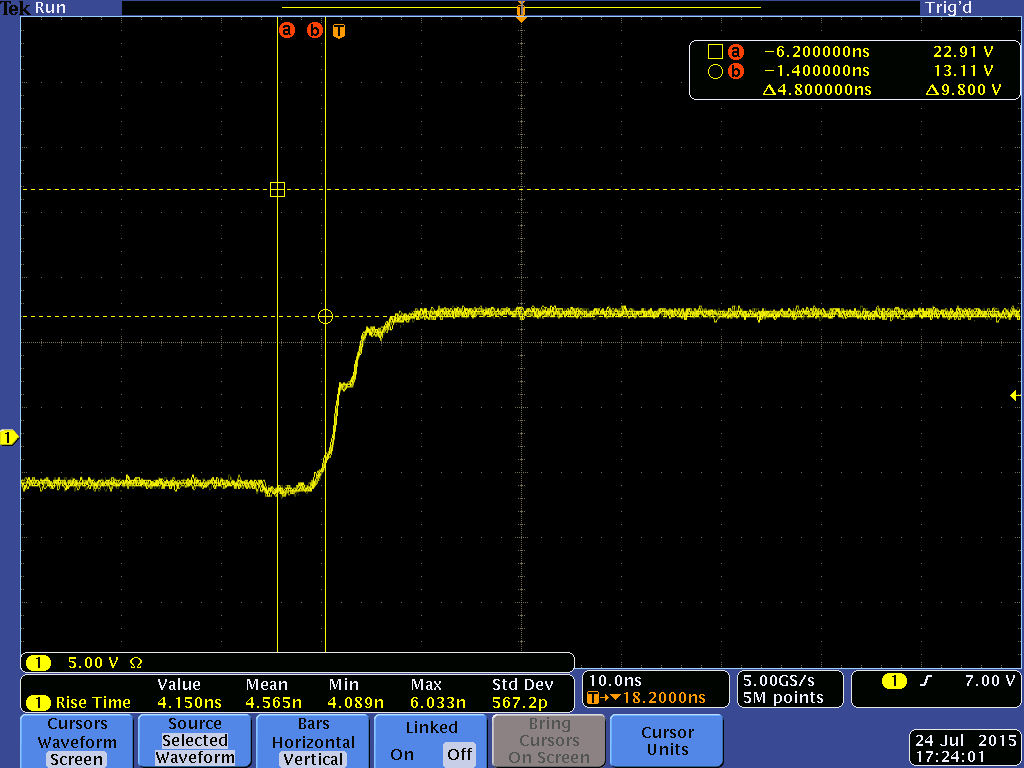
Task: Switch cursor bars to Vertical
Action: point(312,757)
